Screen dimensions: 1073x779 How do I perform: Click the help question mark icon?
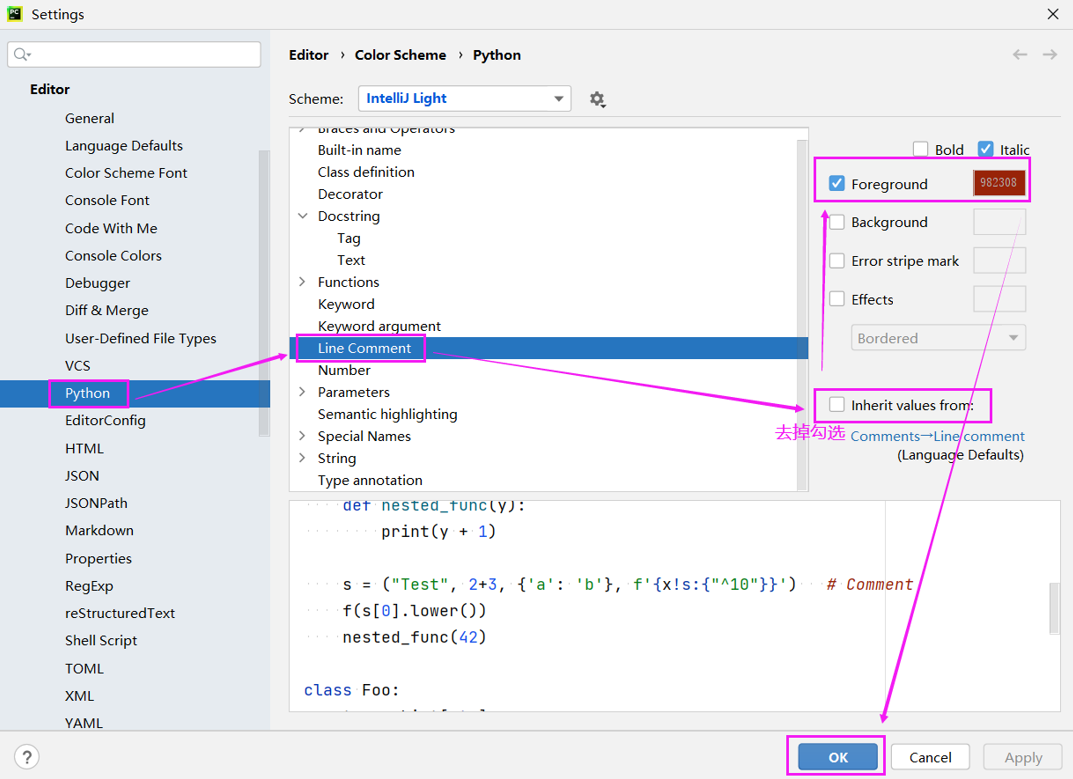27,757
